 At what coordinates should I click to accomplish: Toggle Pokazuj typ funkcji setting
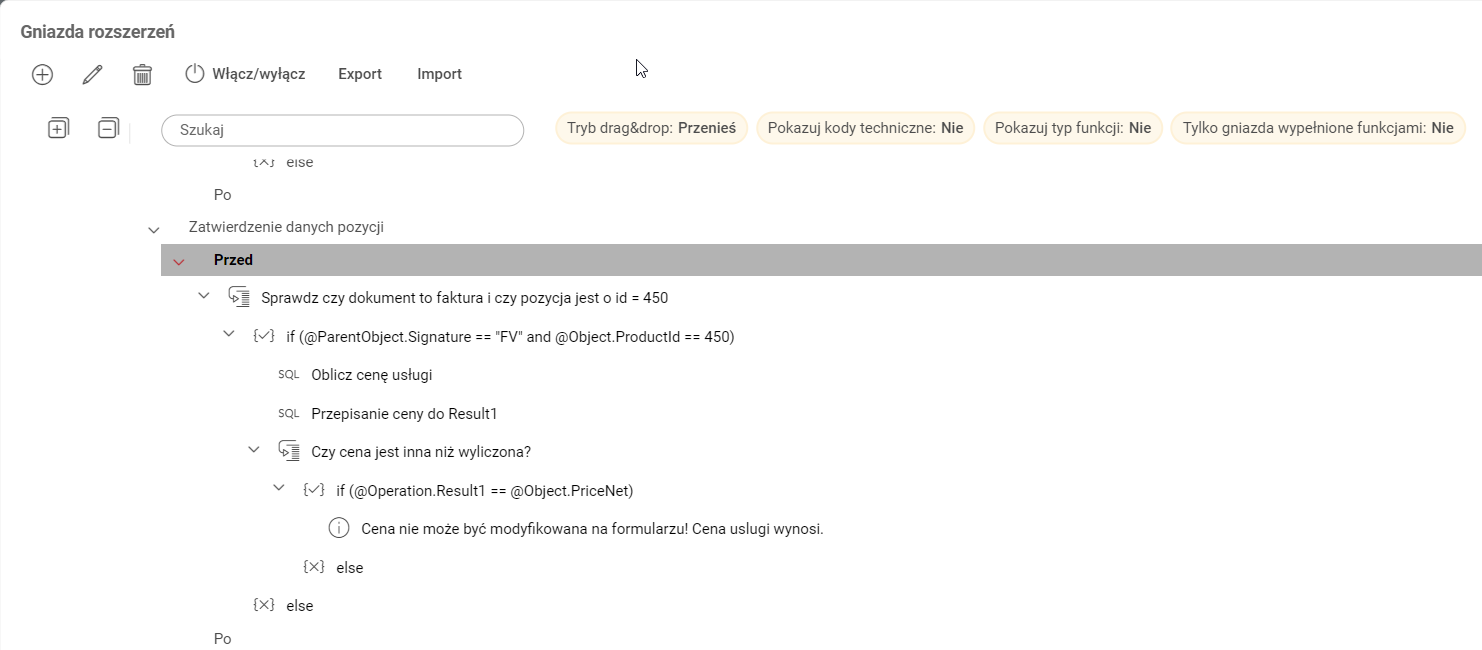[1072, 128]
